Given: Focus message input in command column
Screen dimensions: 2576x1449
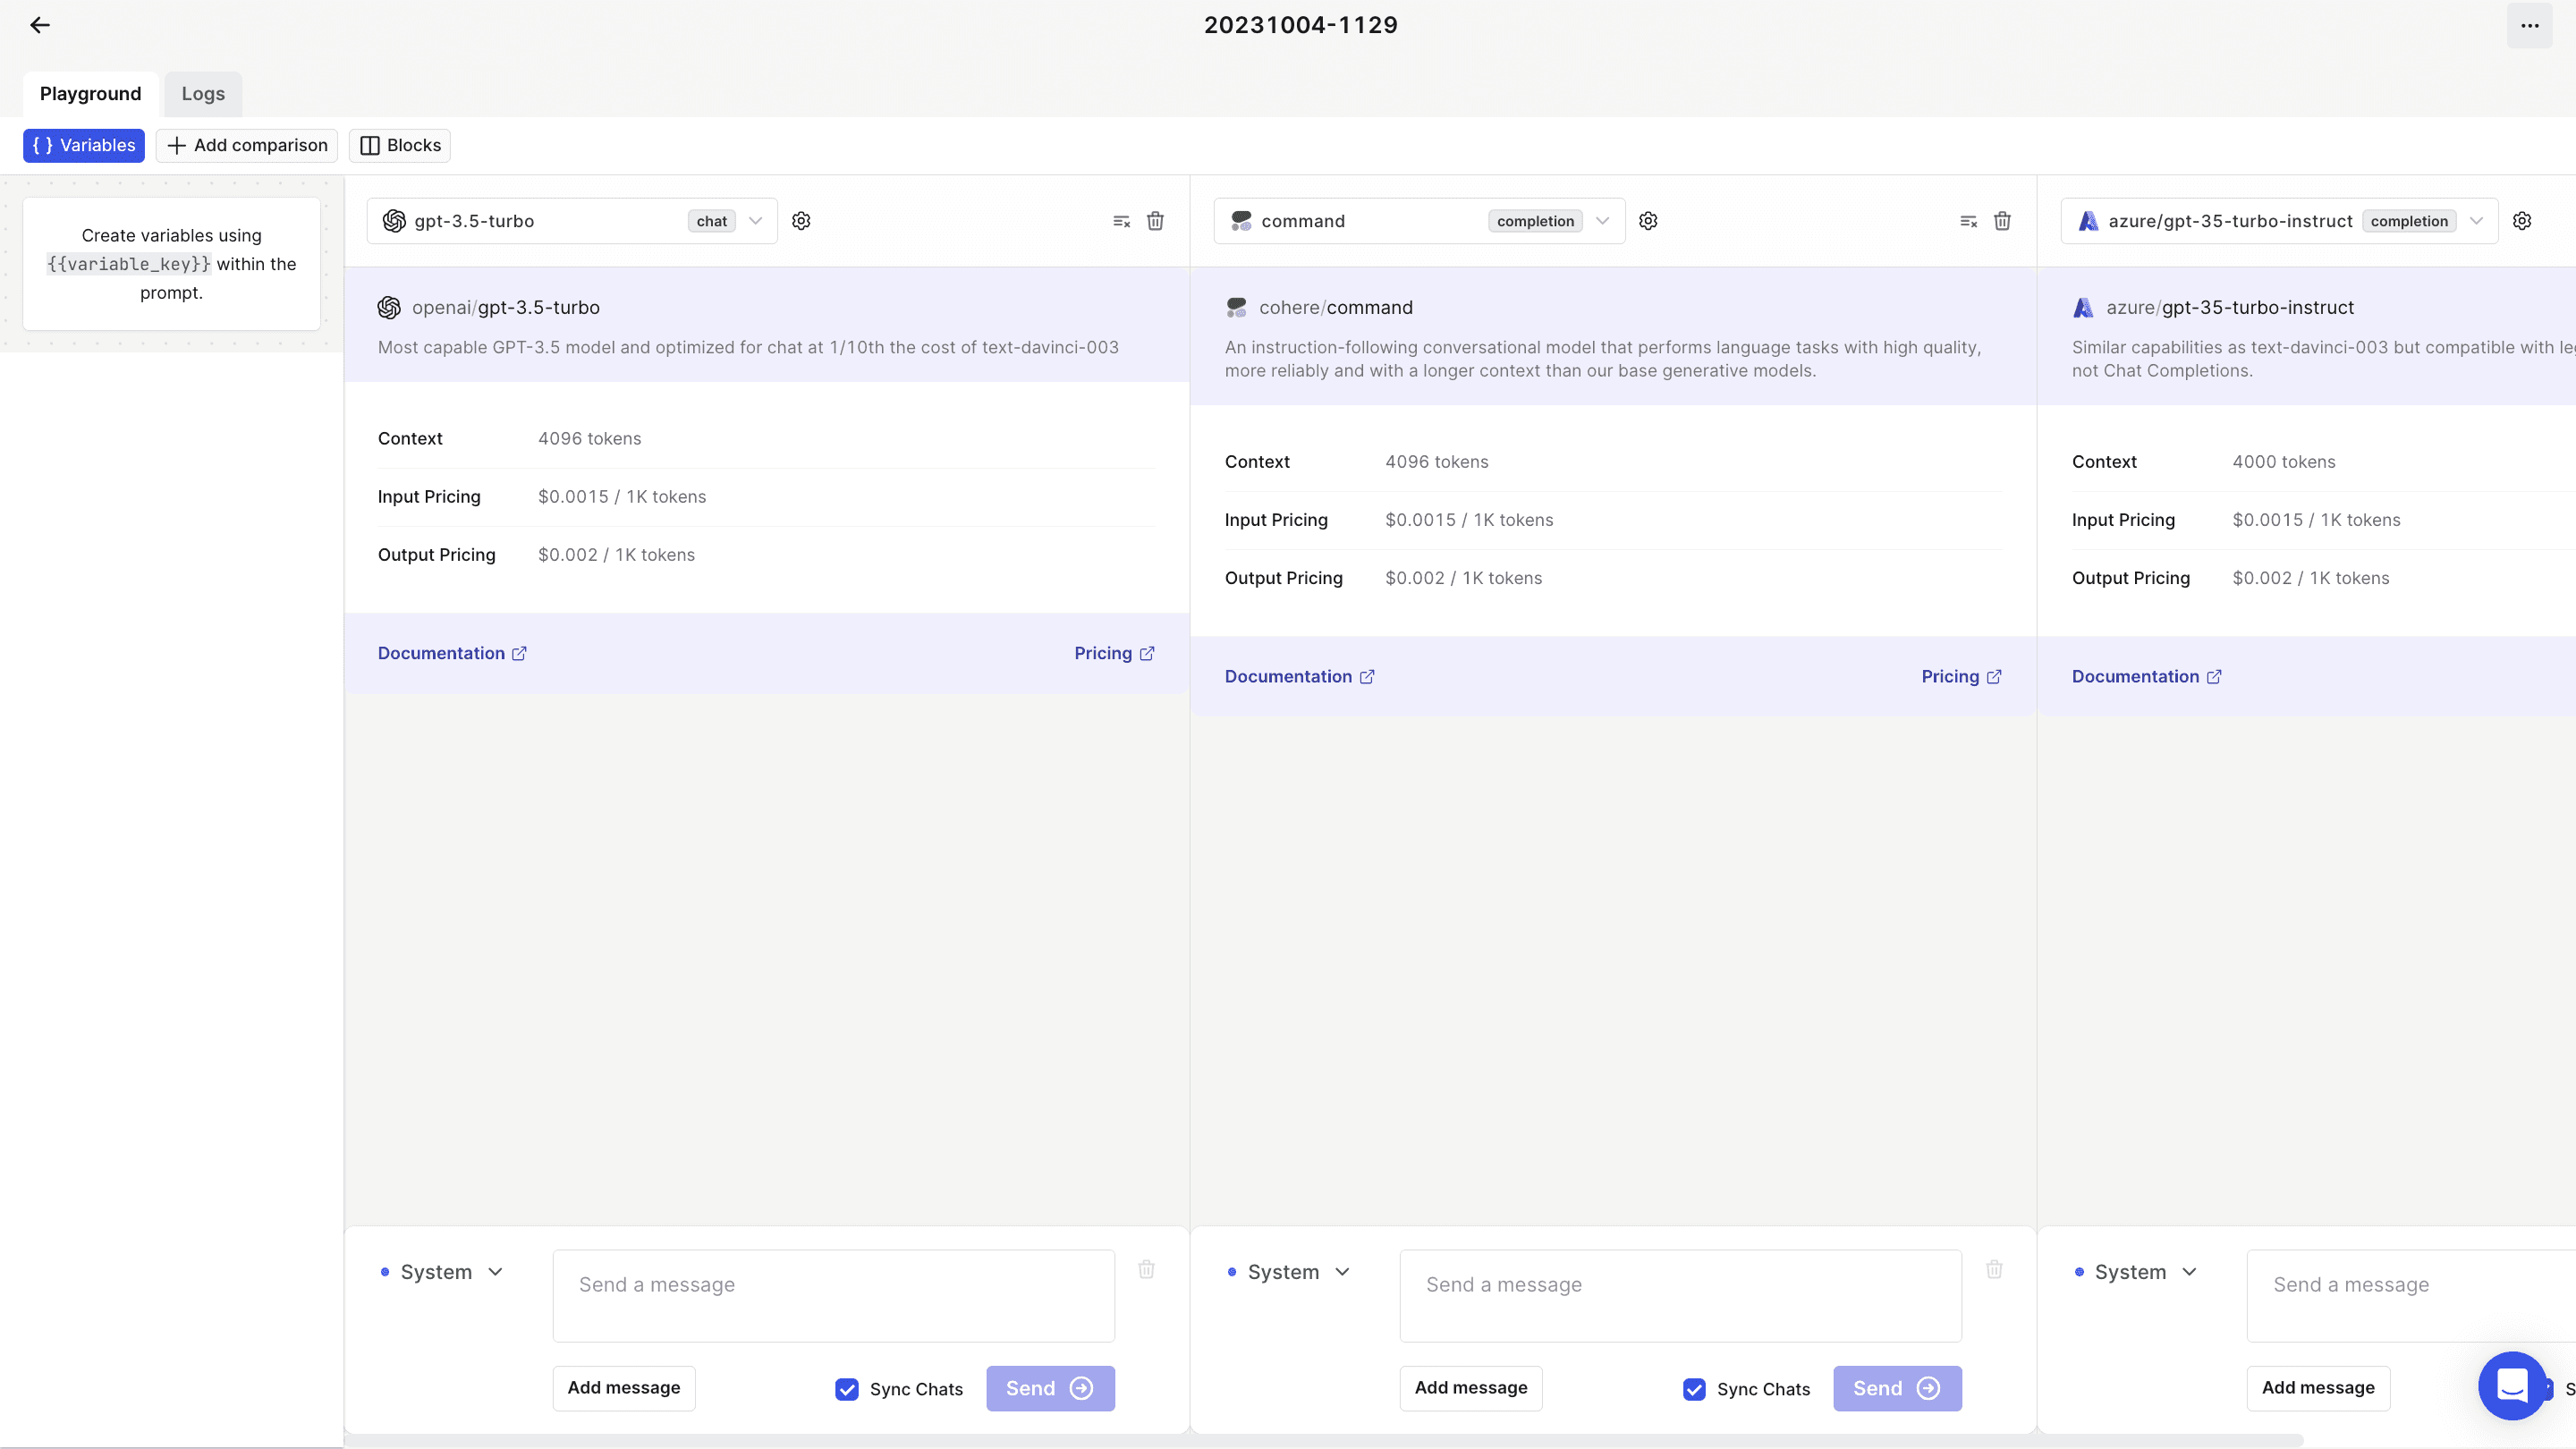Looking at the screenshot, I should [x=1681, y=1296].
